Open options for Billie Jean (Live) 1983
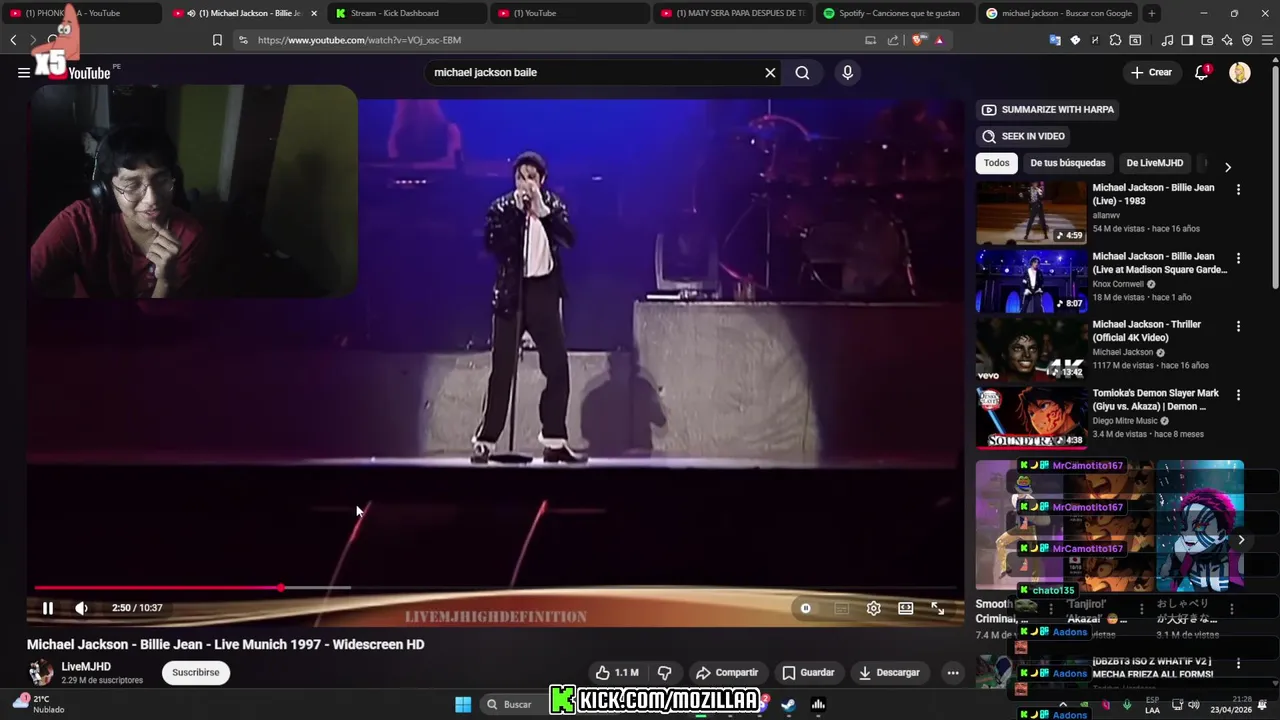This screenshot has height=720, width=1280. click(1238, 190)
